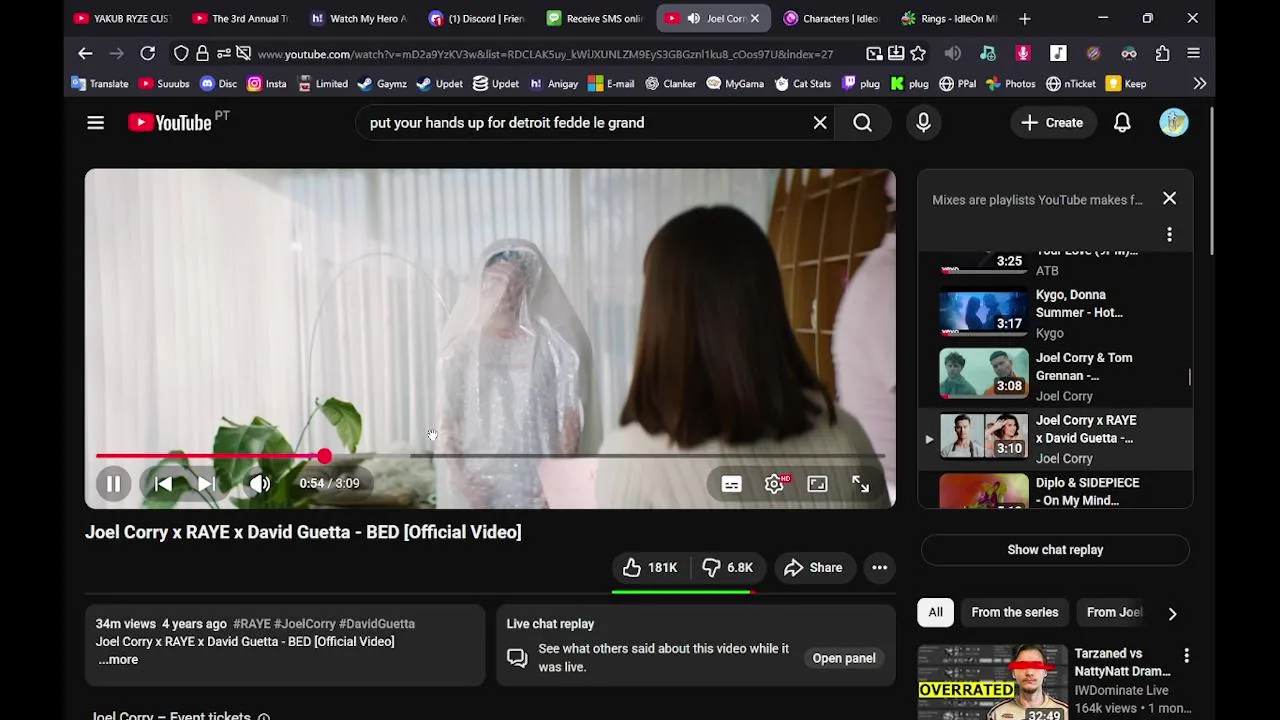1280x720 pixels.
Task: Open the browser application menu
Action: 1193,54
